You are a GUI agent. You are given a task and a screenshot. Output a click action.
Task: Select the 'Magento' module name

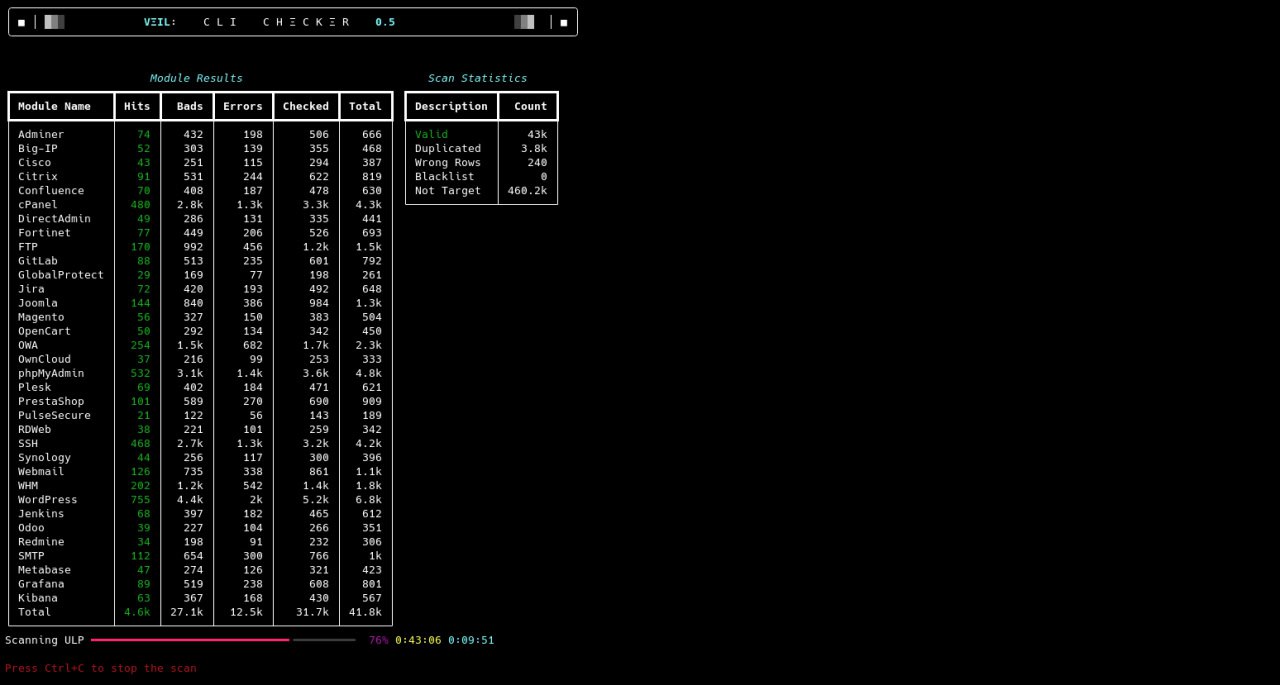pyautogui.click(x=41, y=316)
